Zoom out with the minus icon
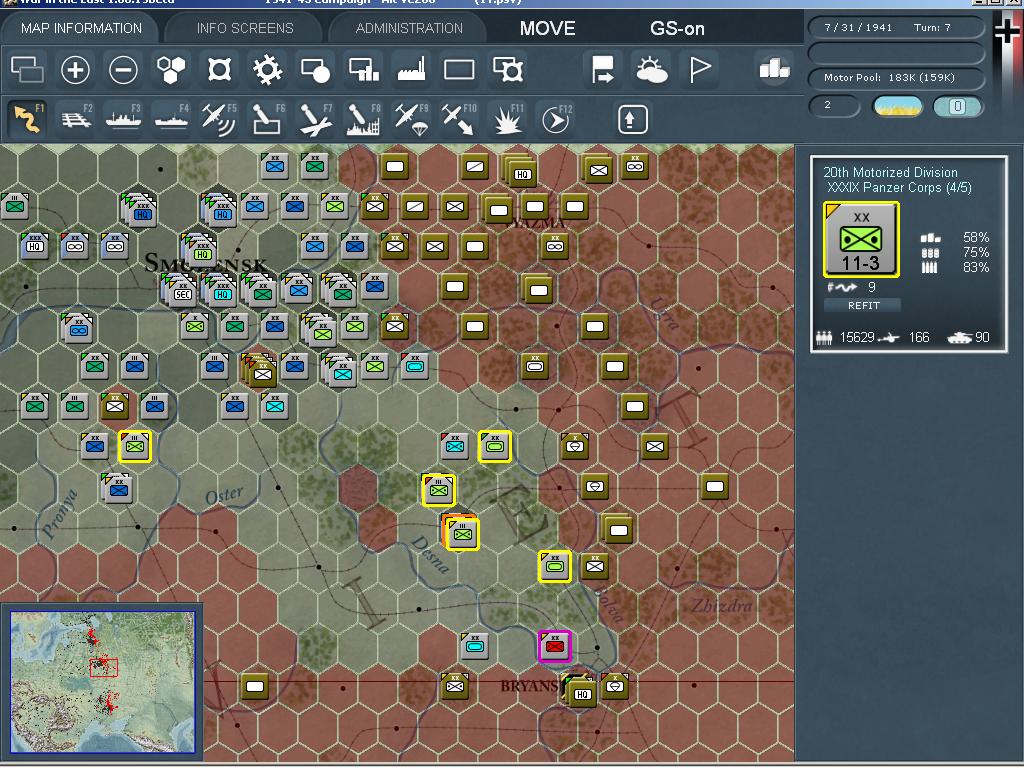The width and height of the screenshot is (1024, 768). pyautogui.click(x=123, y=69)
